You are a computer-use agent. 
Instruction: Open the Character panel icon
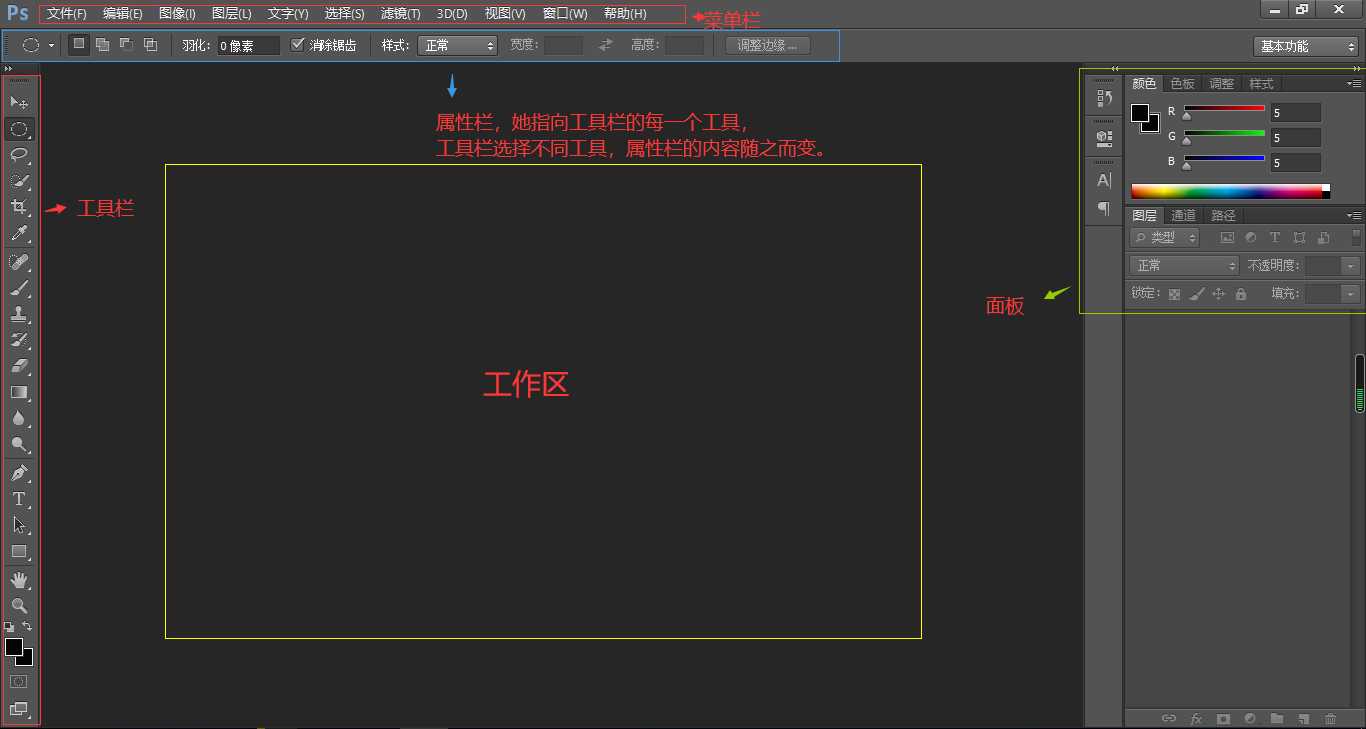1104,181
